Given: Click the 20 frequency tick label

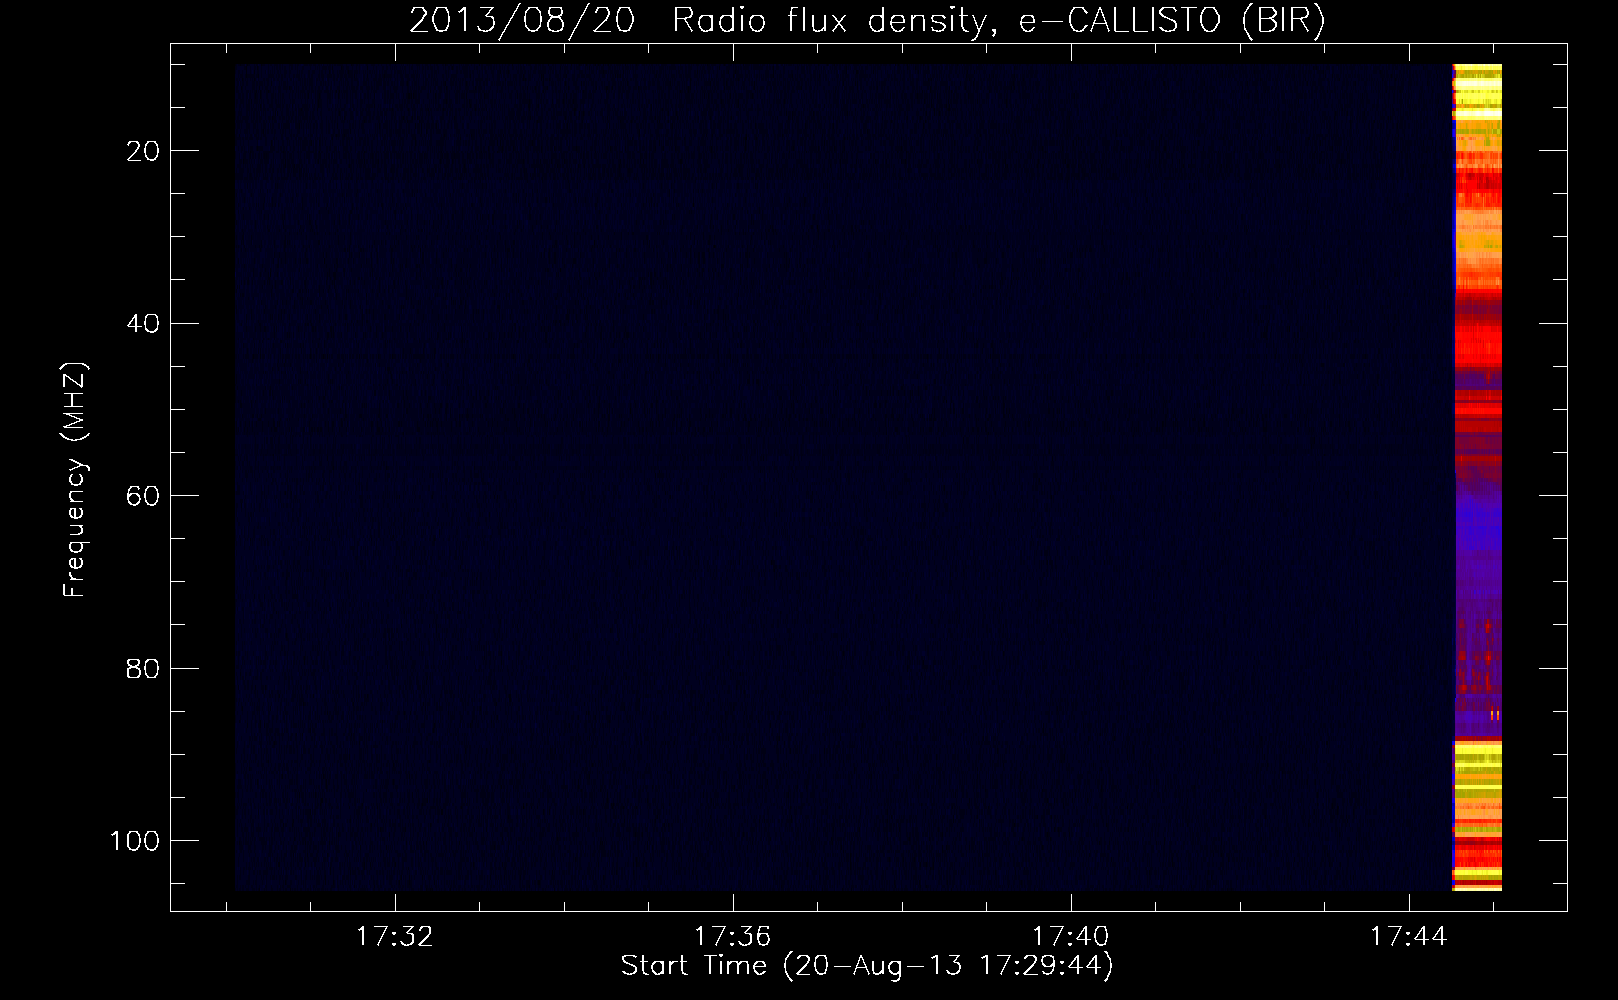Looking at the screenshot, I should coord(144,151).
